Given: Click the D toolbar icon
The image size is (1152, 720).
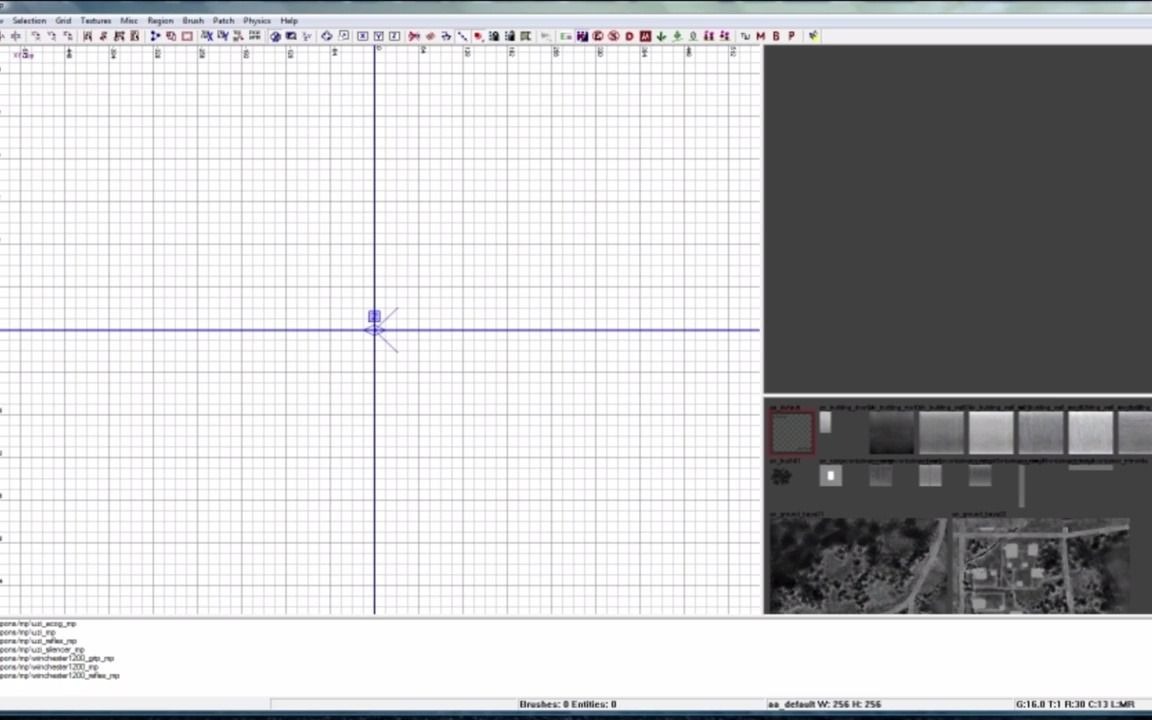Looking at the screenshot, I should [629, 36].
